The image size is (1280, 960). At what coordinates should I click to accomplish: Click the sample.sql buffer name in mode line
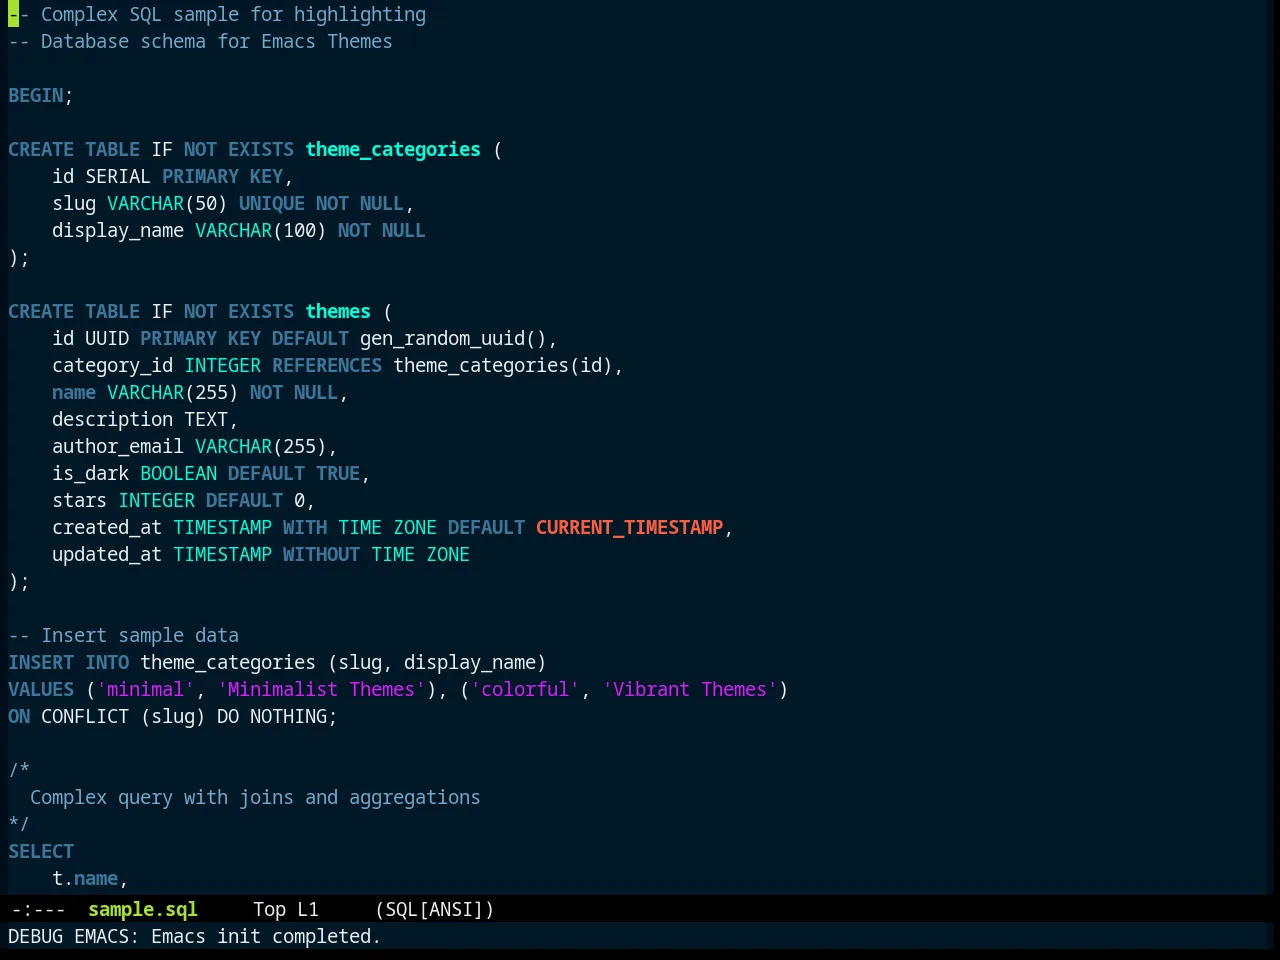tap(143, 909)
